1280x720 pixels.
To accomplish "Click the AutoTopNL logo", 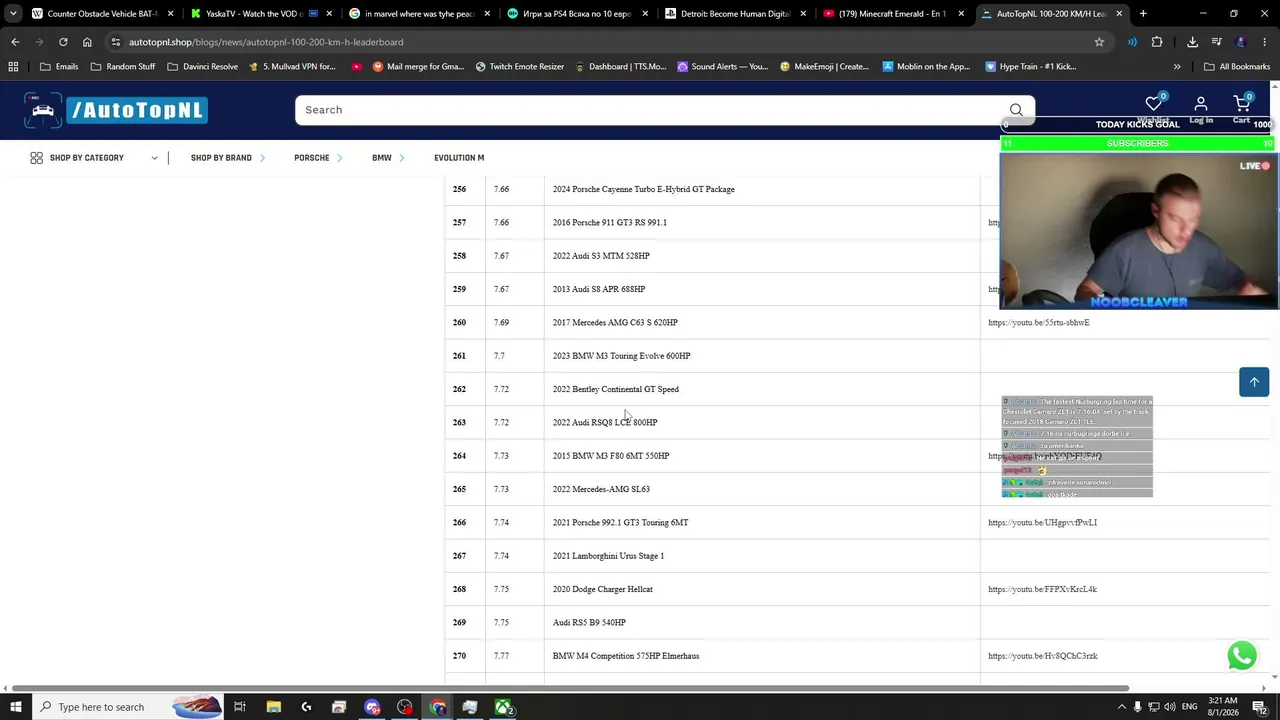I will (116, 110).
